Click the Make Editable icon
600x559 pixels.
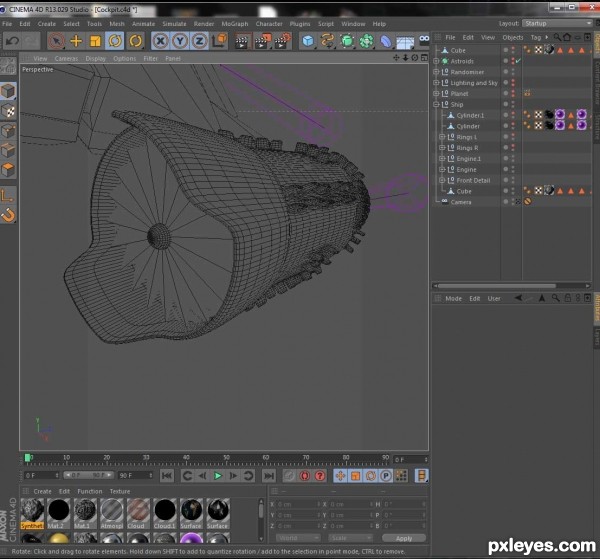click(x=8, y=66)
